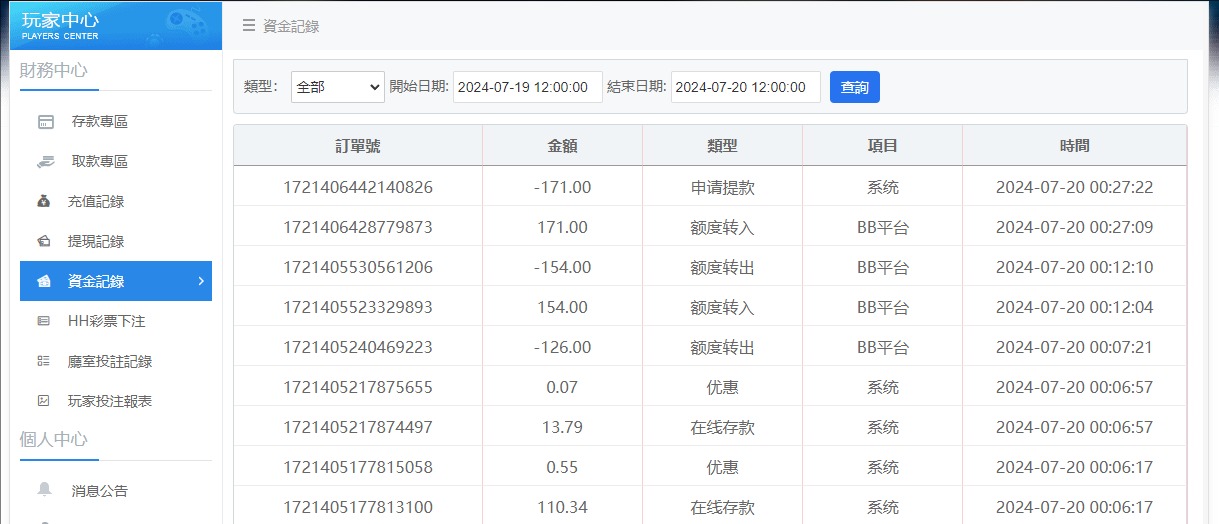The image size is (1219, 524).
Task: Open the 存款專區 menu item
Action: (99, 122)
